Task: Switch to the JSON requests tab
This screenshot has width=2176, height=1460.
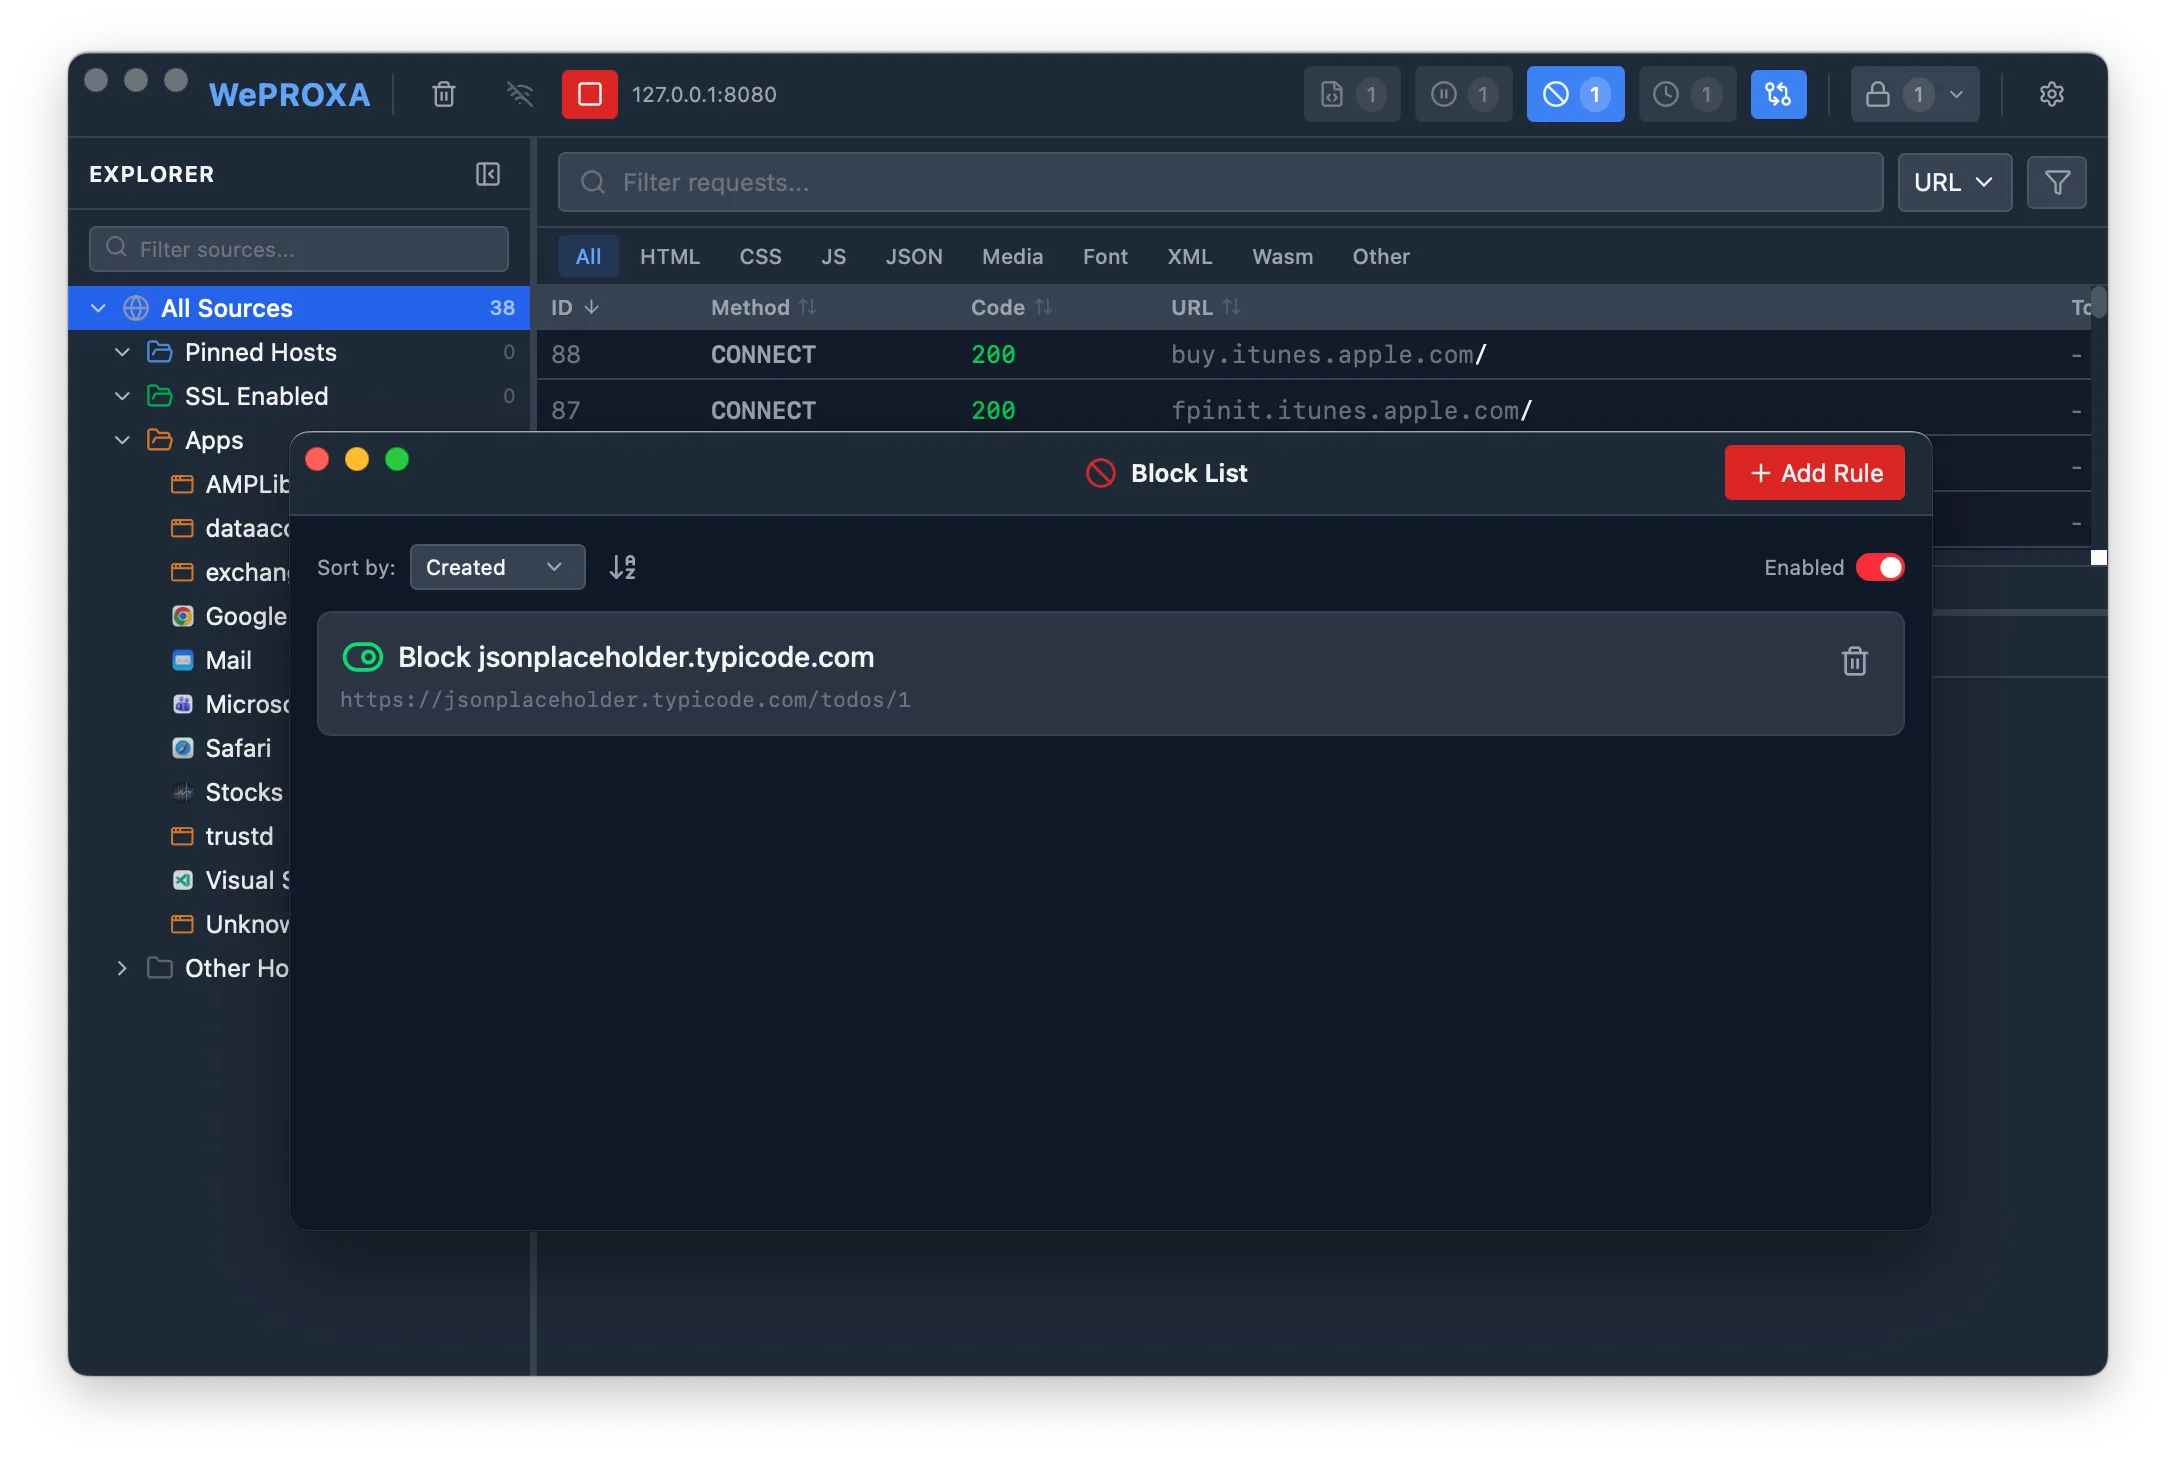Action: (914, 256)
